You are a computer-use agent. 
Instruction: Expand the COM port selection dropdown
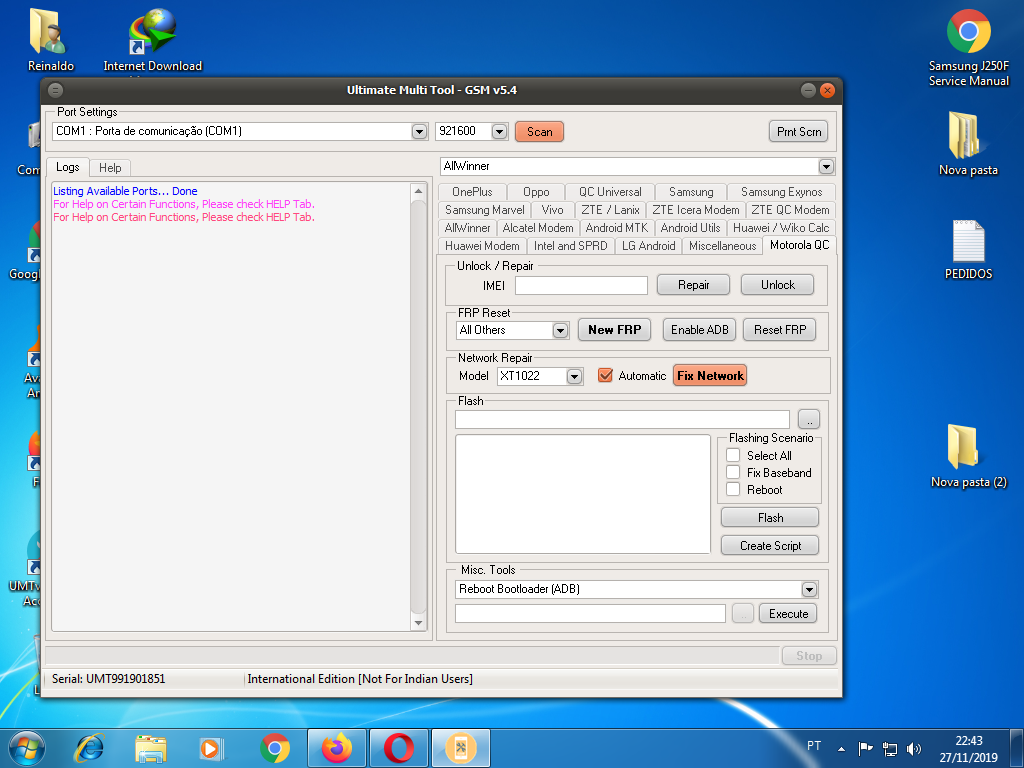point(419,132)
